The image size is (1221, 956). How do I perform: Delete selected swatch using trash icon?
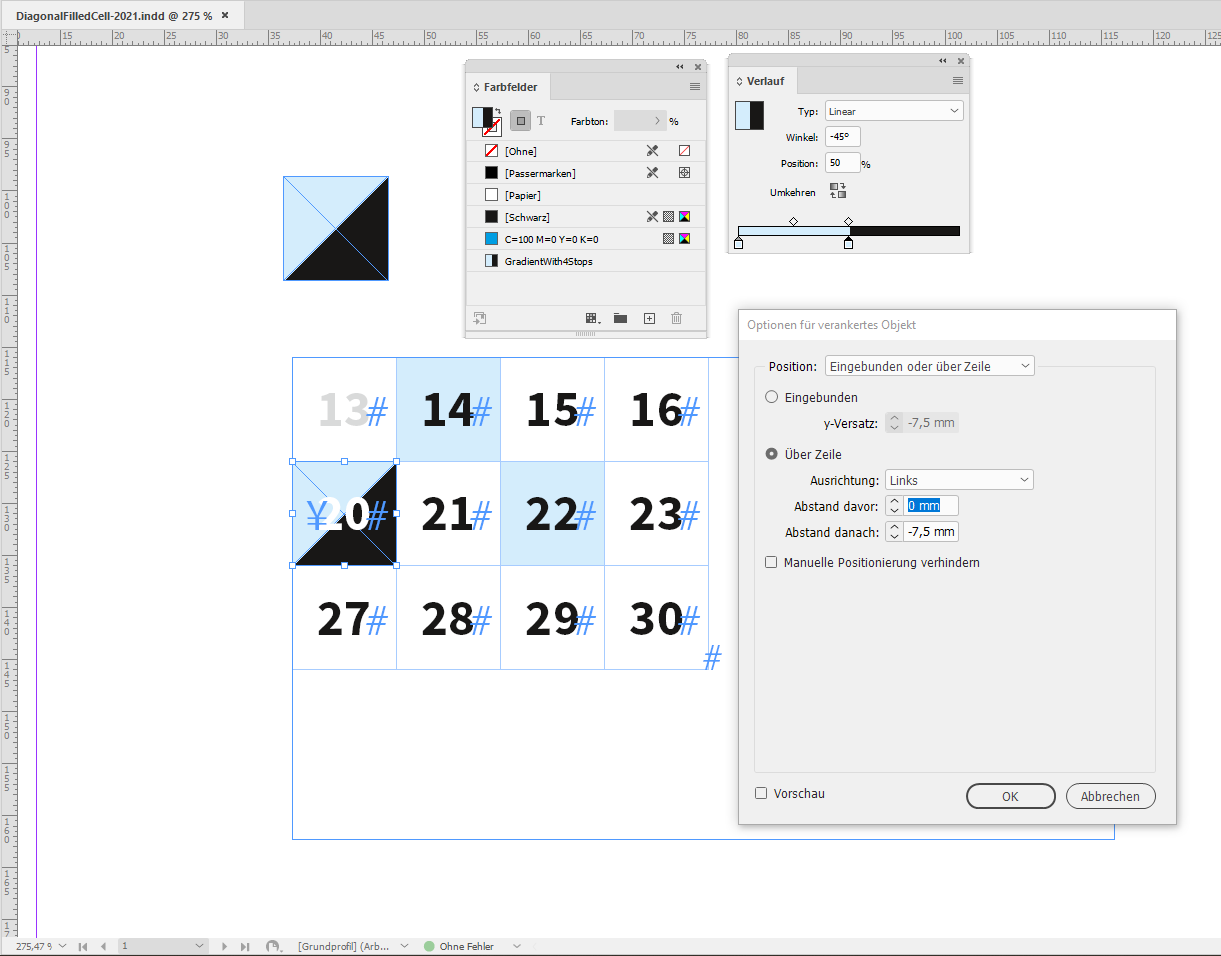676,318
